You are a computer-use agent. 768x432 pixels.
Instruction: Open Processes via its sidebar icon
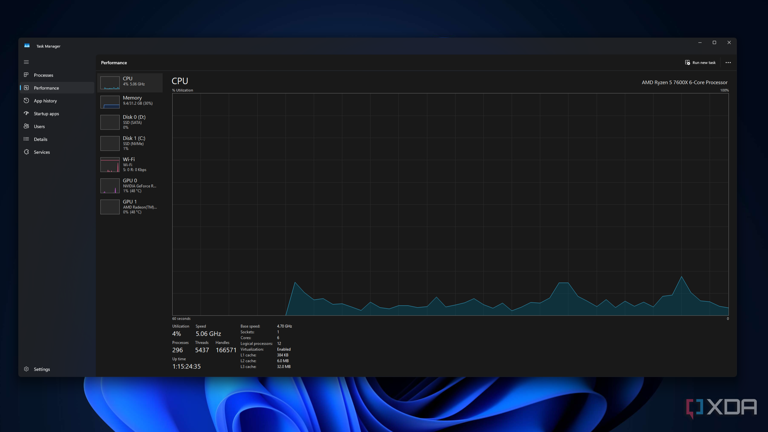tap(26, 75)
